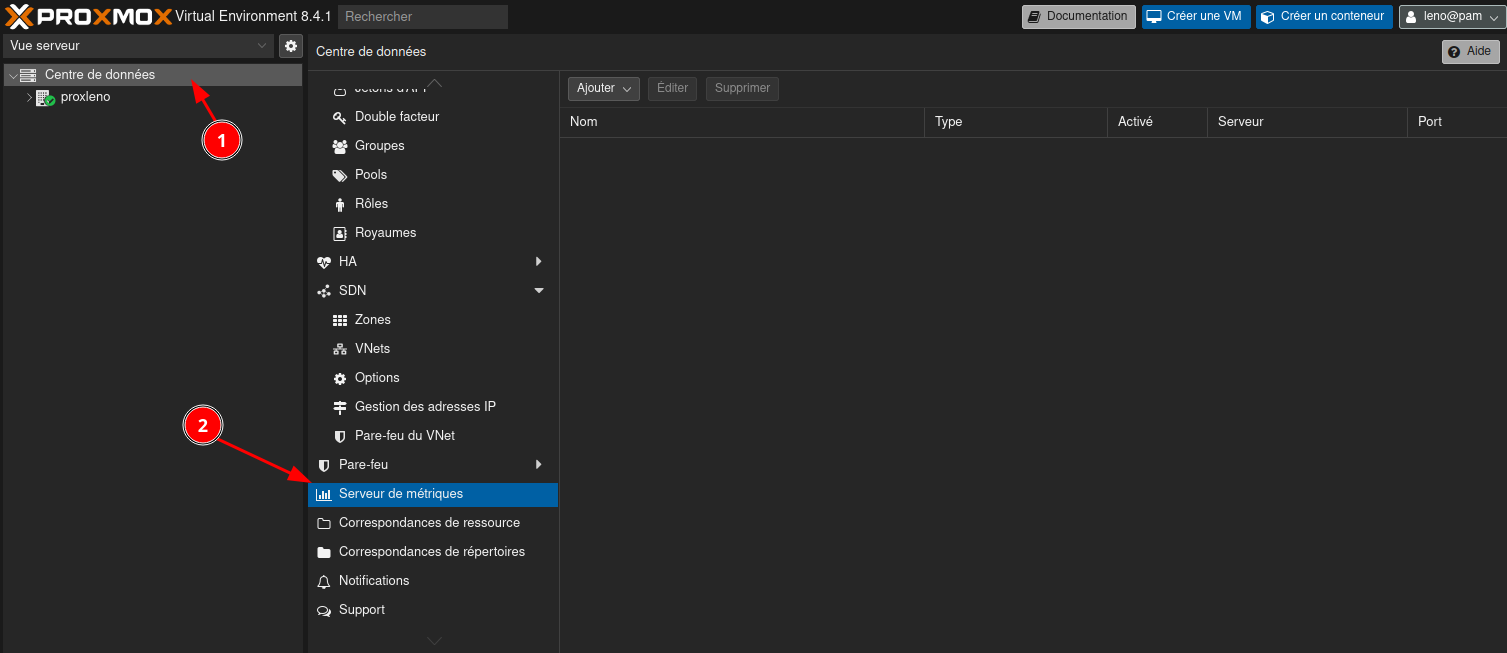
Task: Click the Pools tags icon
Action: coord(339,175)
